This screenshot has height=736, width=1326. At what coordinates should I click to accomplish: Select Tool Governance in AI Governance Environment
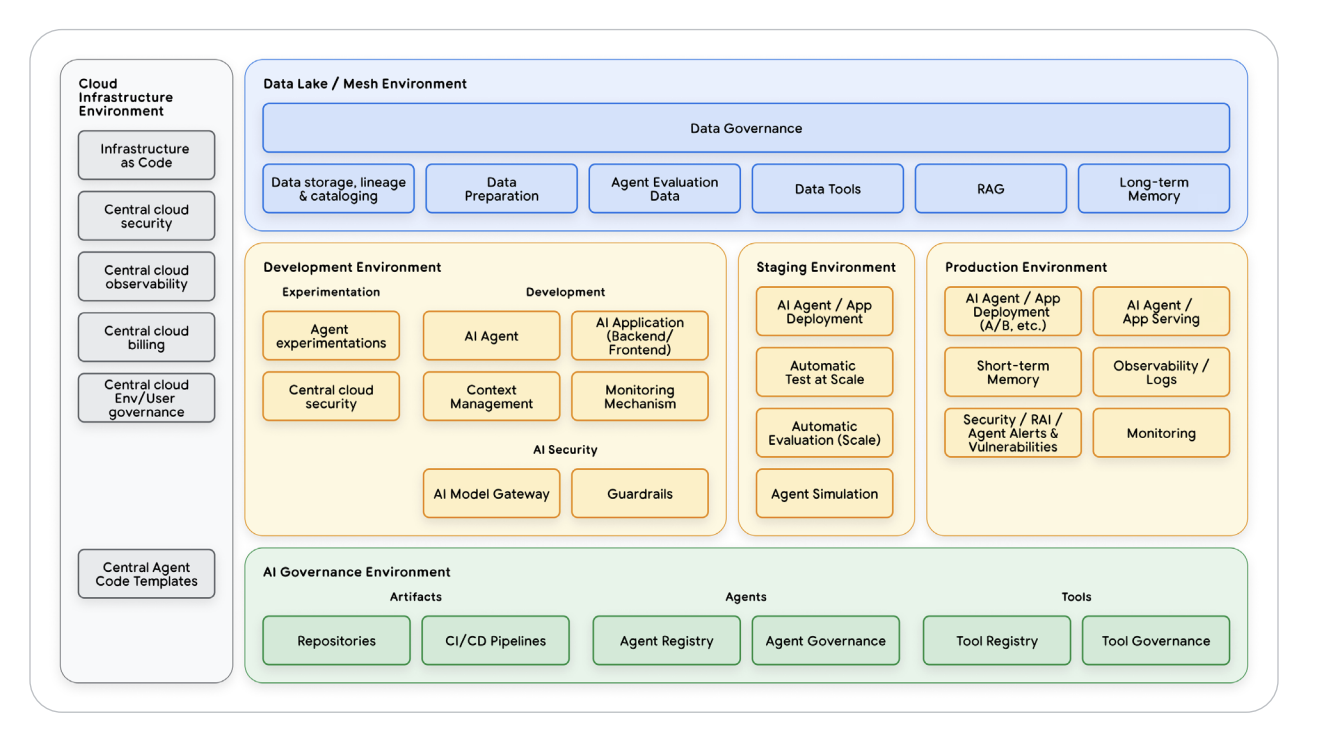click(1156, 640)
